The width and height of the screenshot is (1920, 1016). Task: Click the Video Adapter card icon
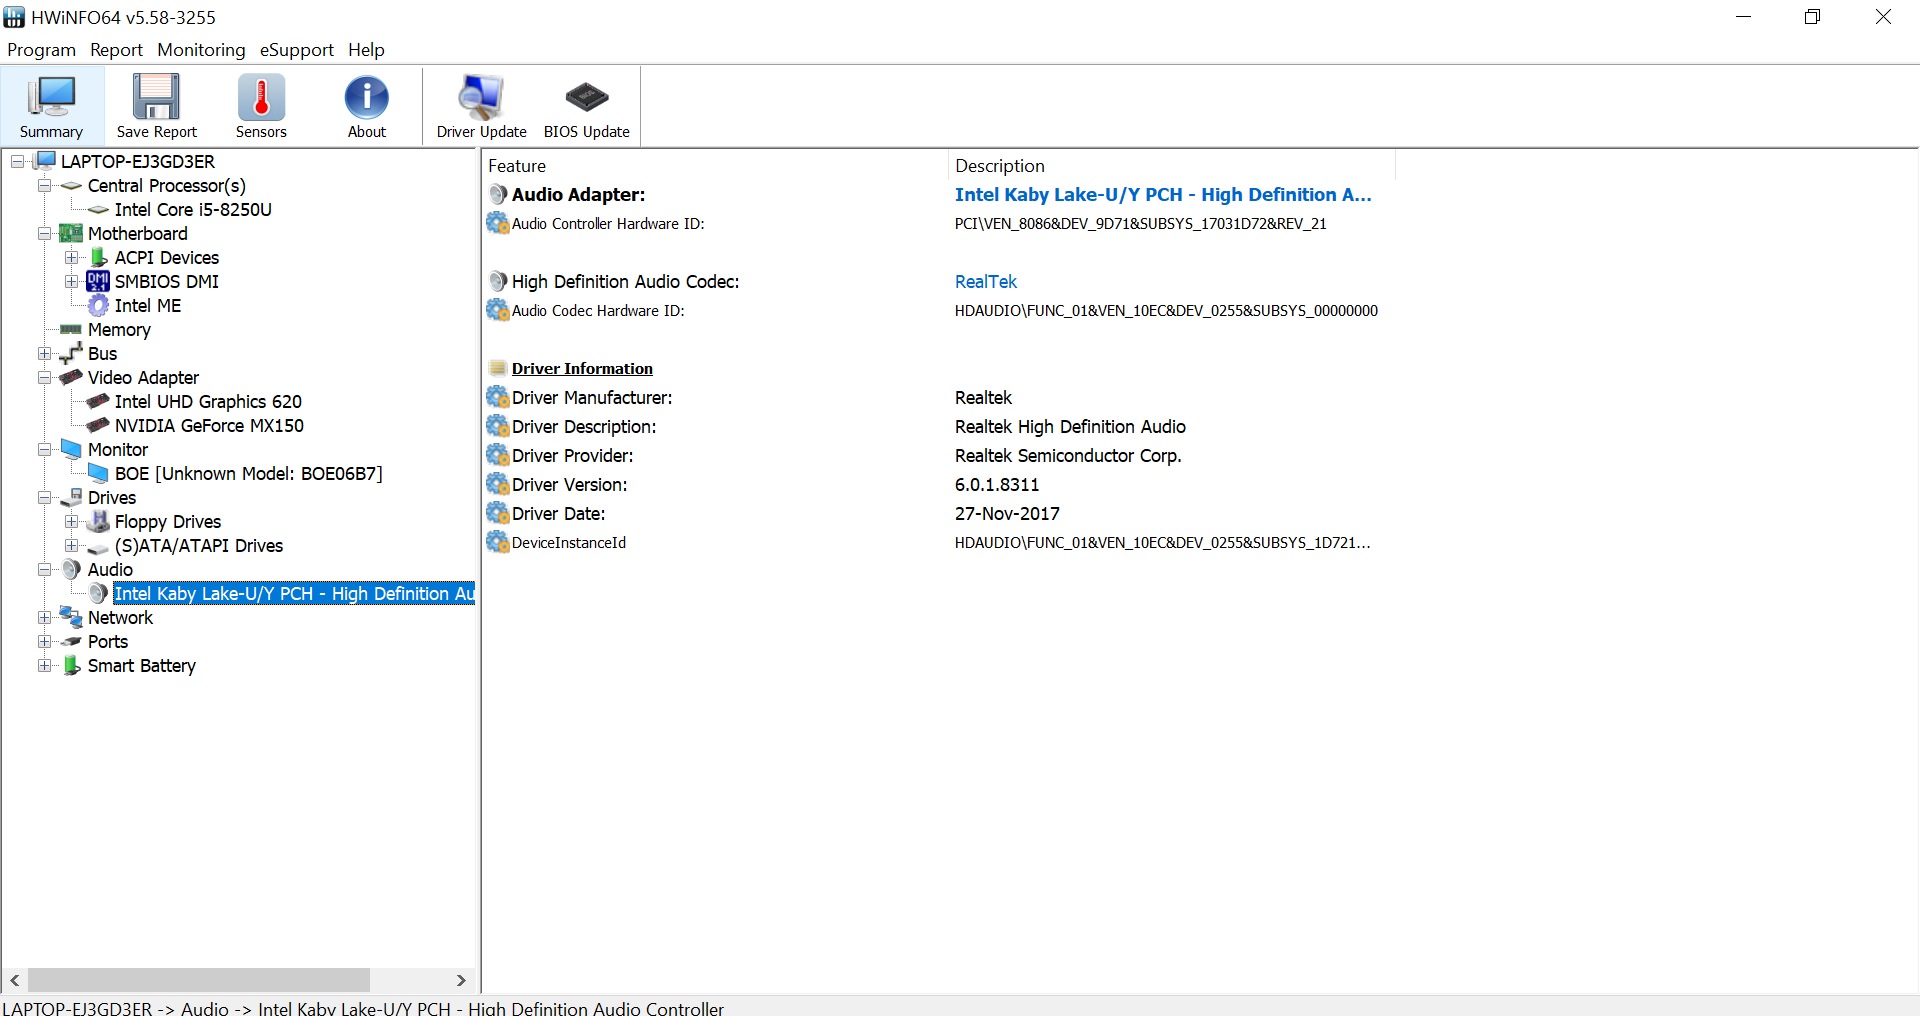71,377
